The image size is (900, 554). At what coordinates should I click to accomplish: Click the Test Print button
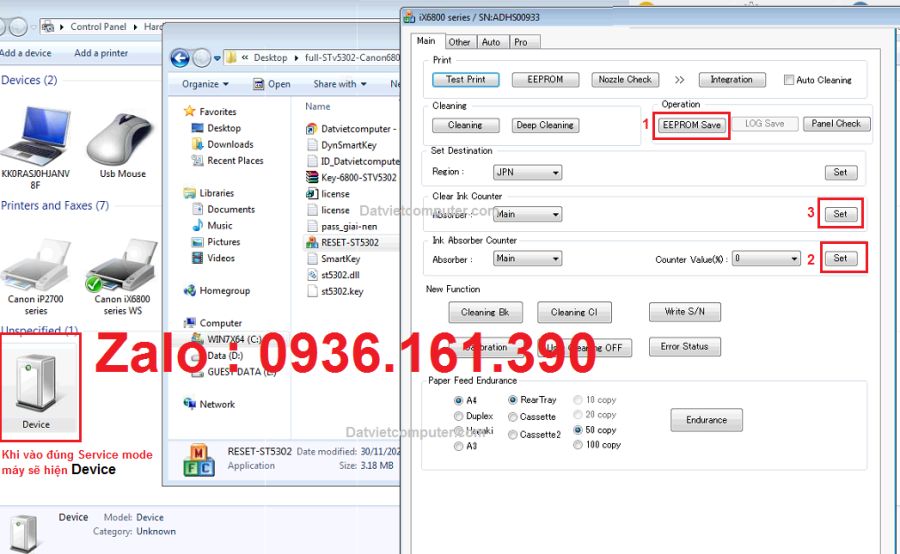point(465,79)
